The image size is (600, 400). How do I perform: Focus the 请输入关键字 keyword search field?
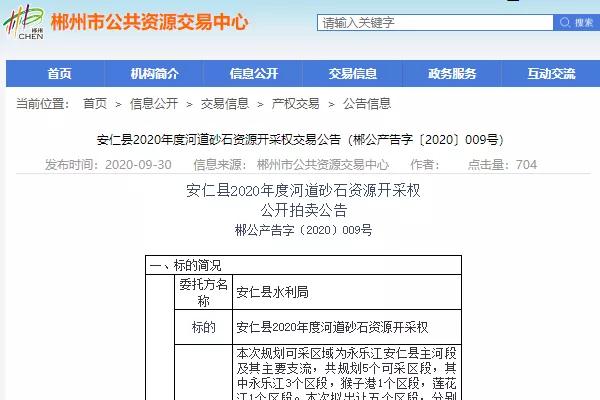435,23
